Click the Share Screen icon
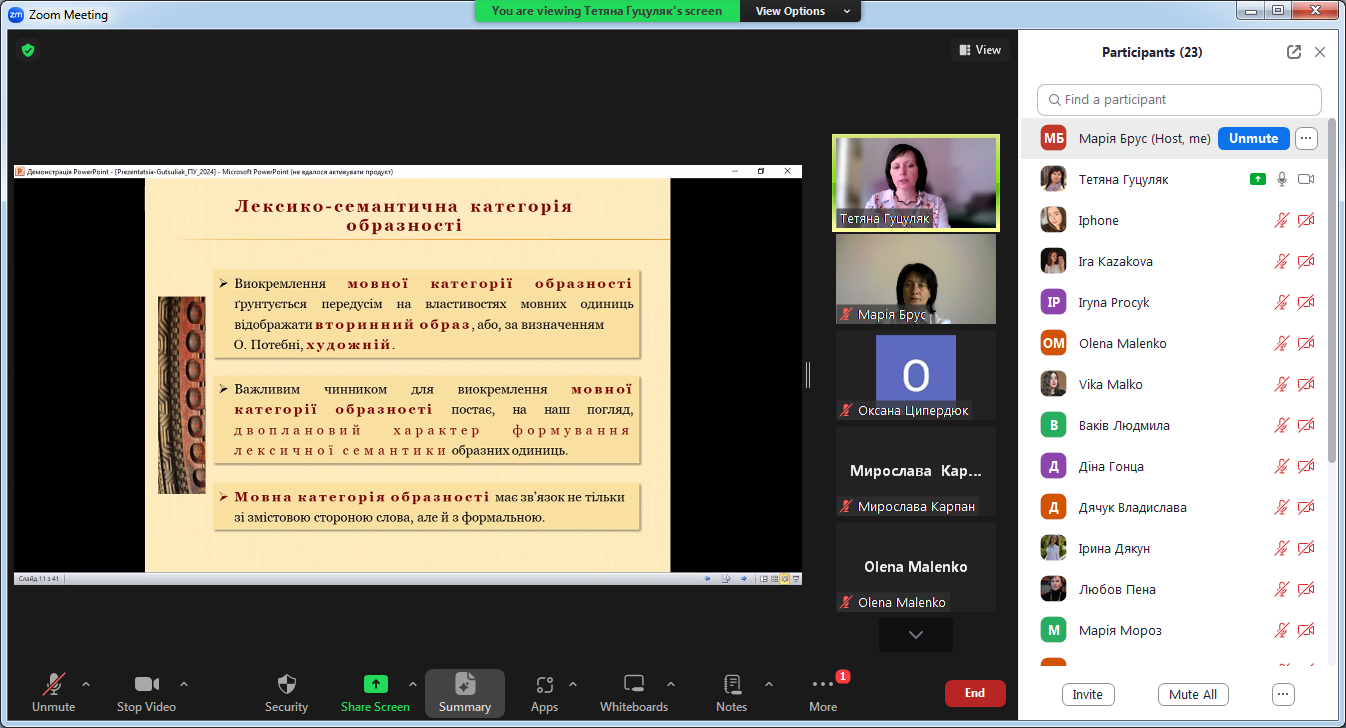The height and width of the screenshot is (728, 1346). coord(375,684)
